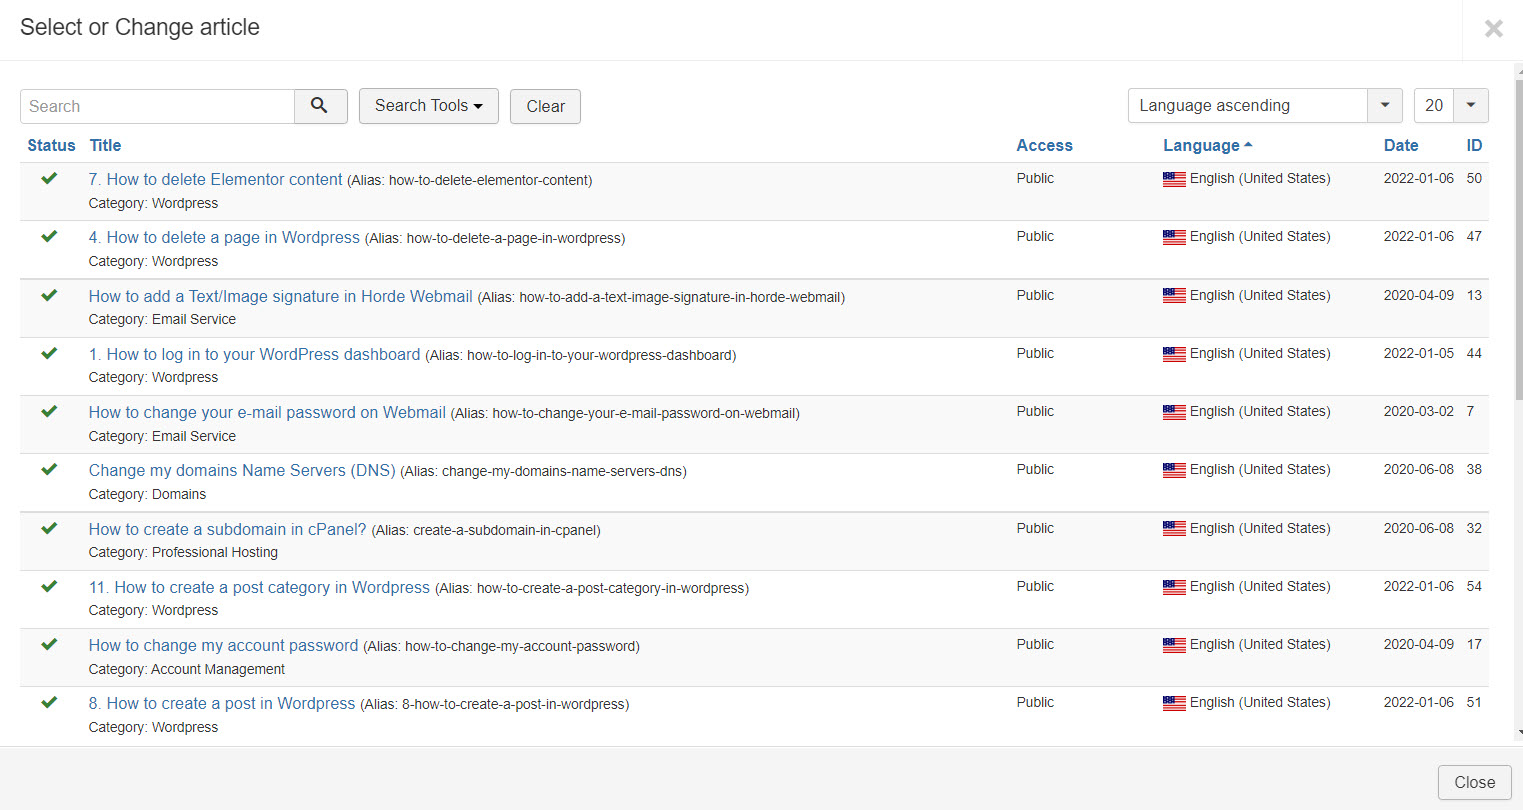Click status checkmark for Horde Webmail signature row
The image size is (1523, 810).
click(49, 295)
